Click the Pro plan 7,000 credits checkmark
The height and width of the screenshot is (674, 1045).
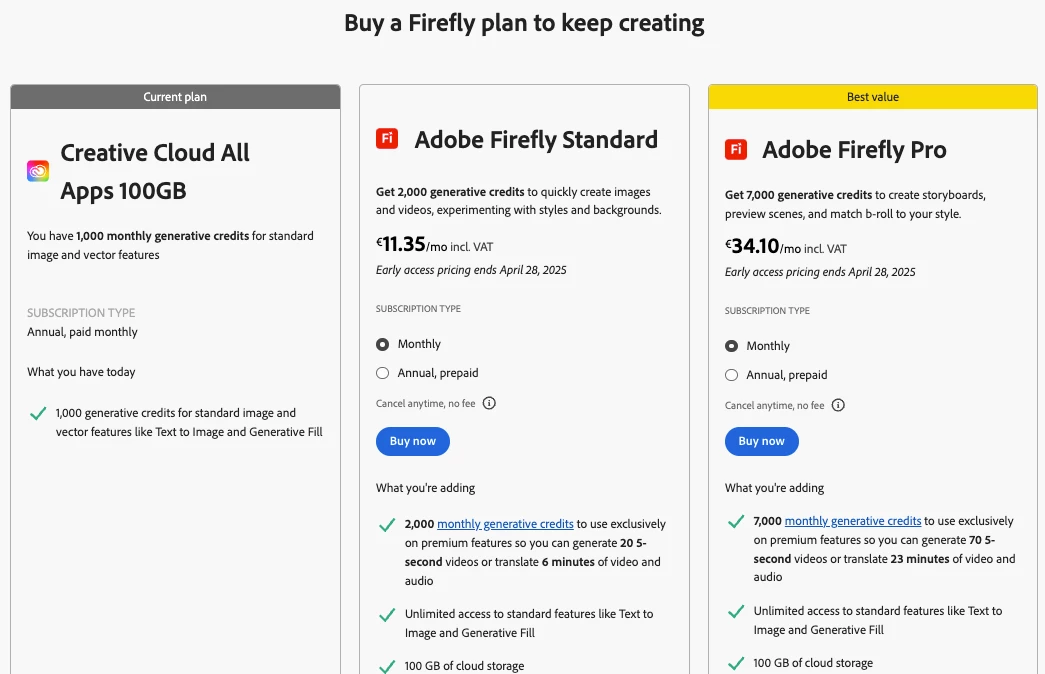(x=736, y=521)
